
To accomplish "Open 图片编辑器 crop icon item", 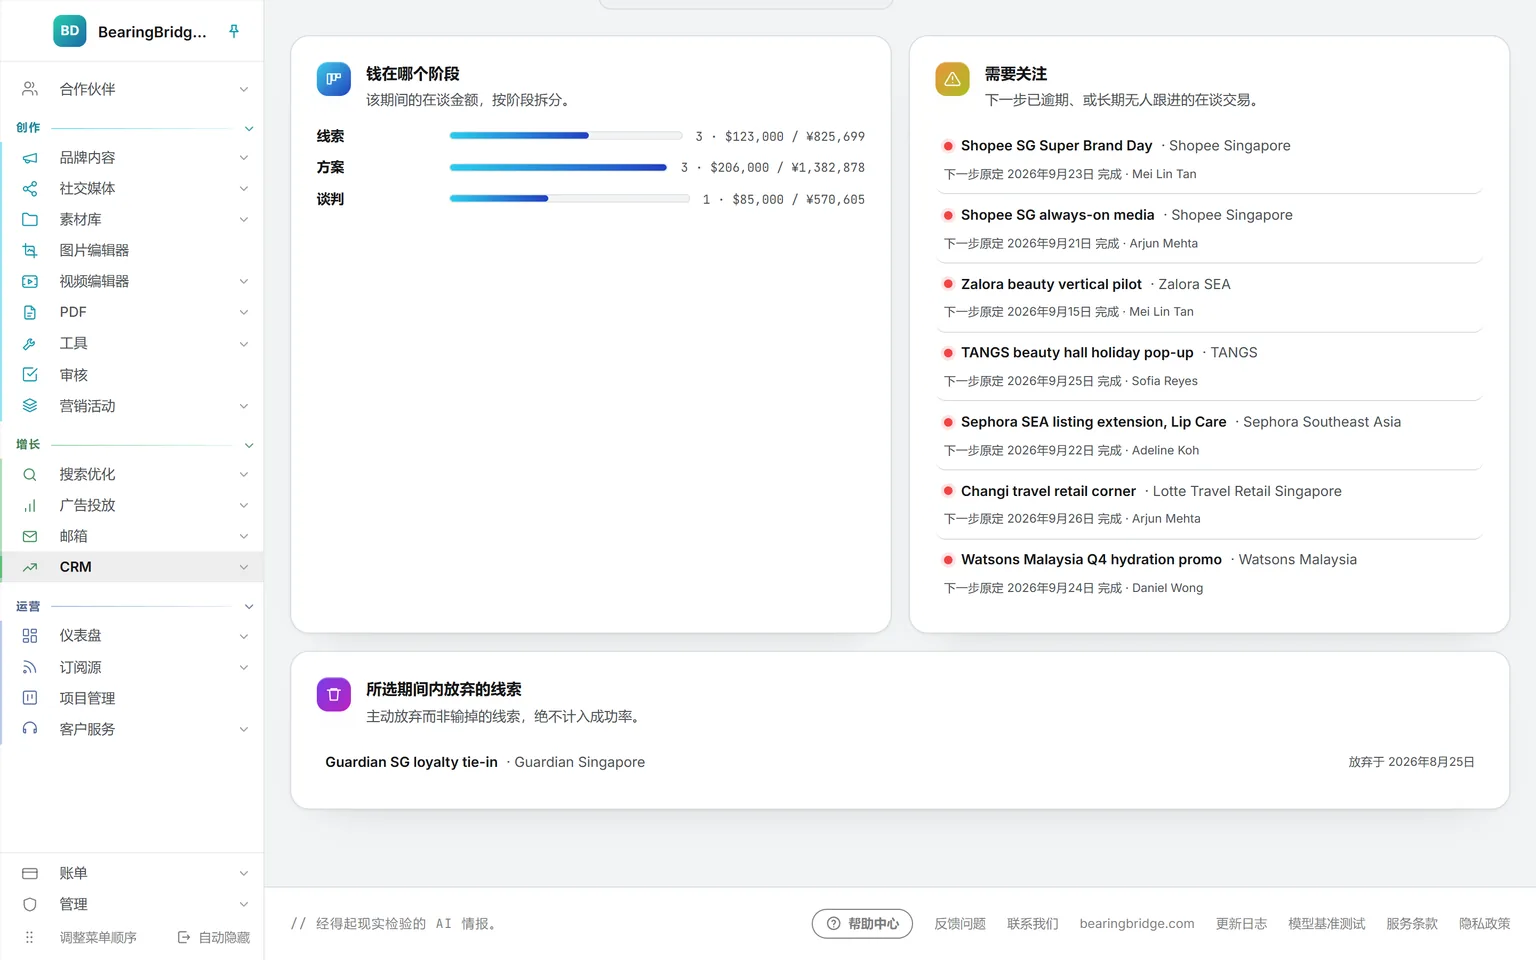I will point(30,250).
